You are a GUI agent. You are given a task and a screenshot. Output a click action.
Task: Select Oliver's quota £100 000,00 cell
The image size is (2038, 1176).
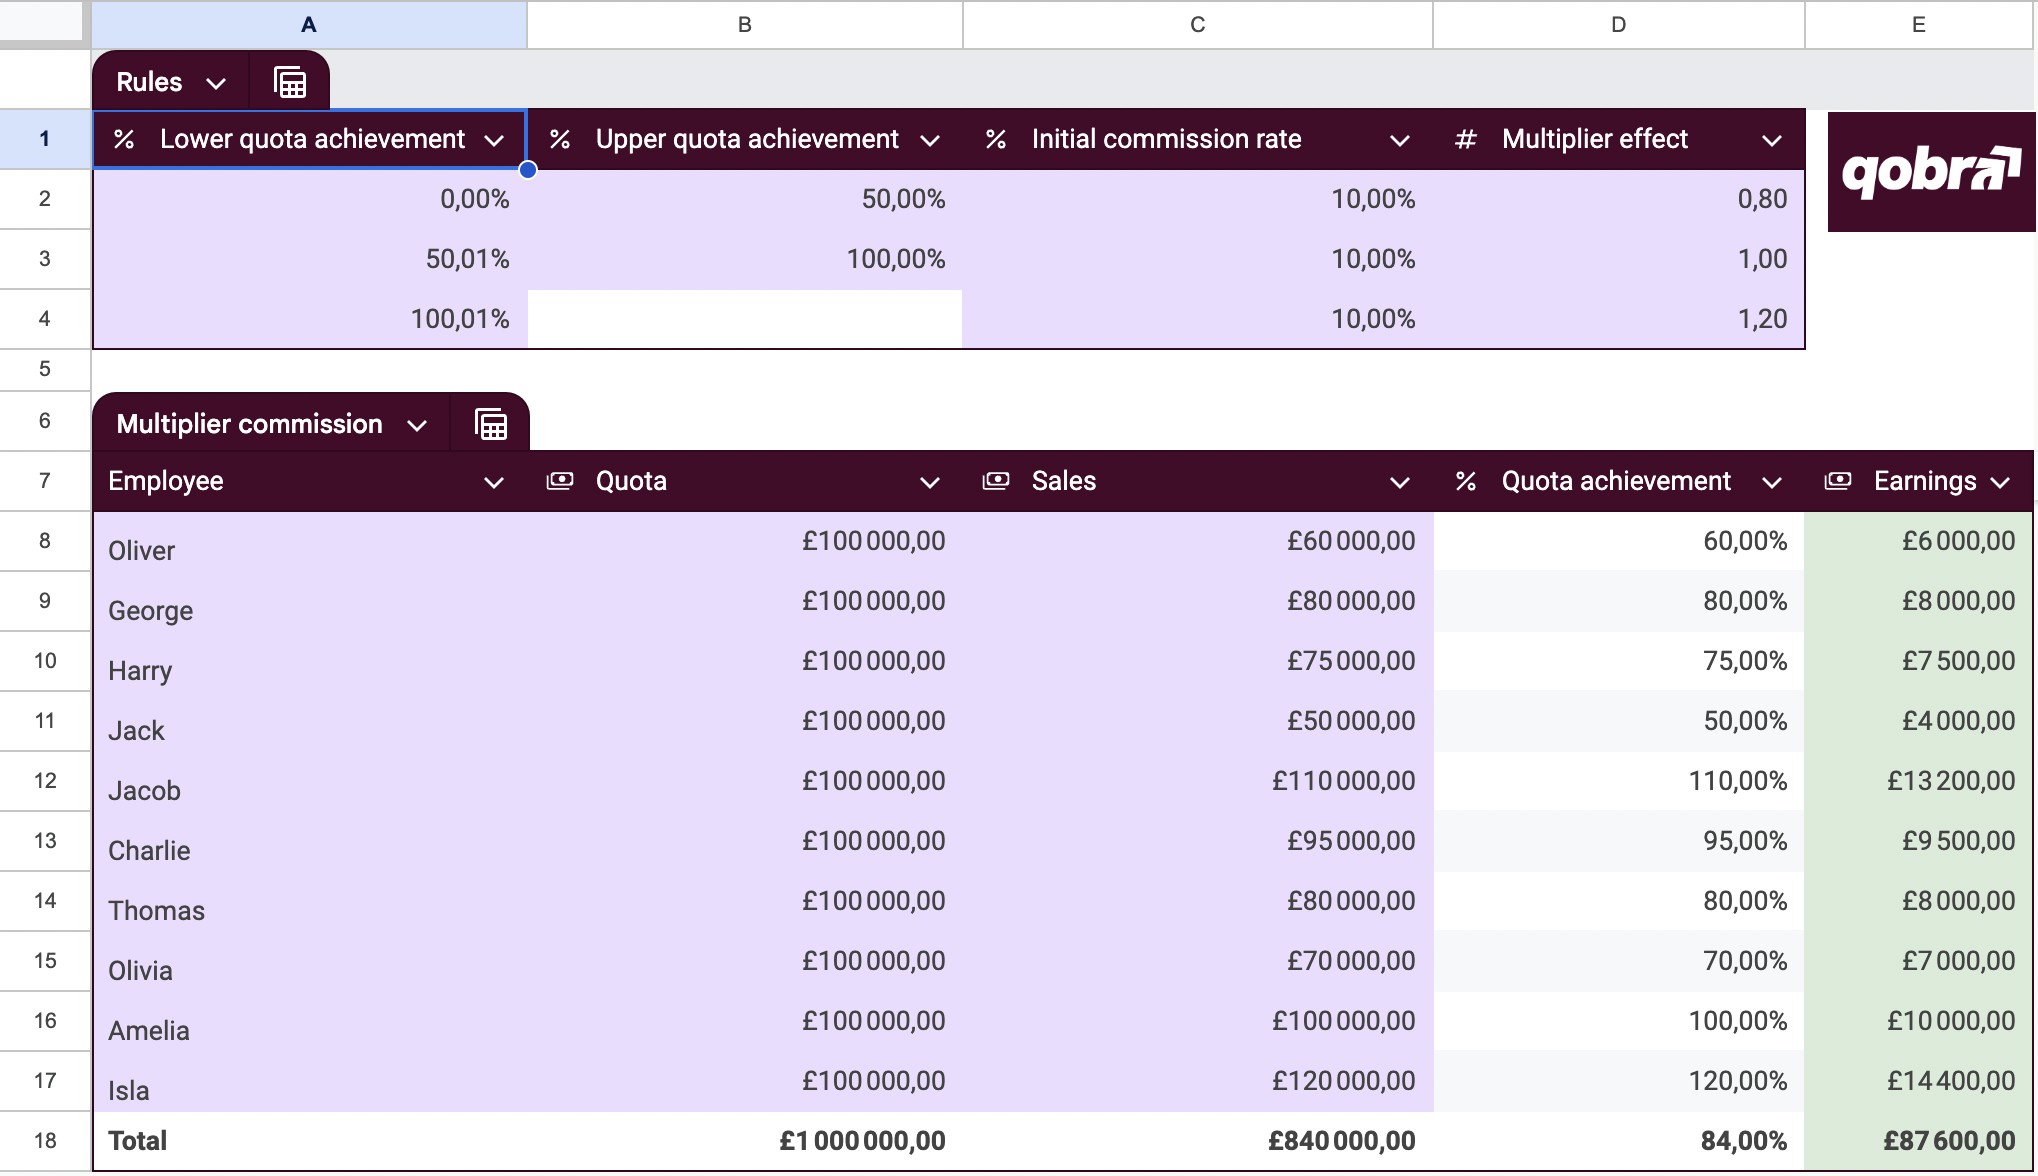(x=745, y=541)
